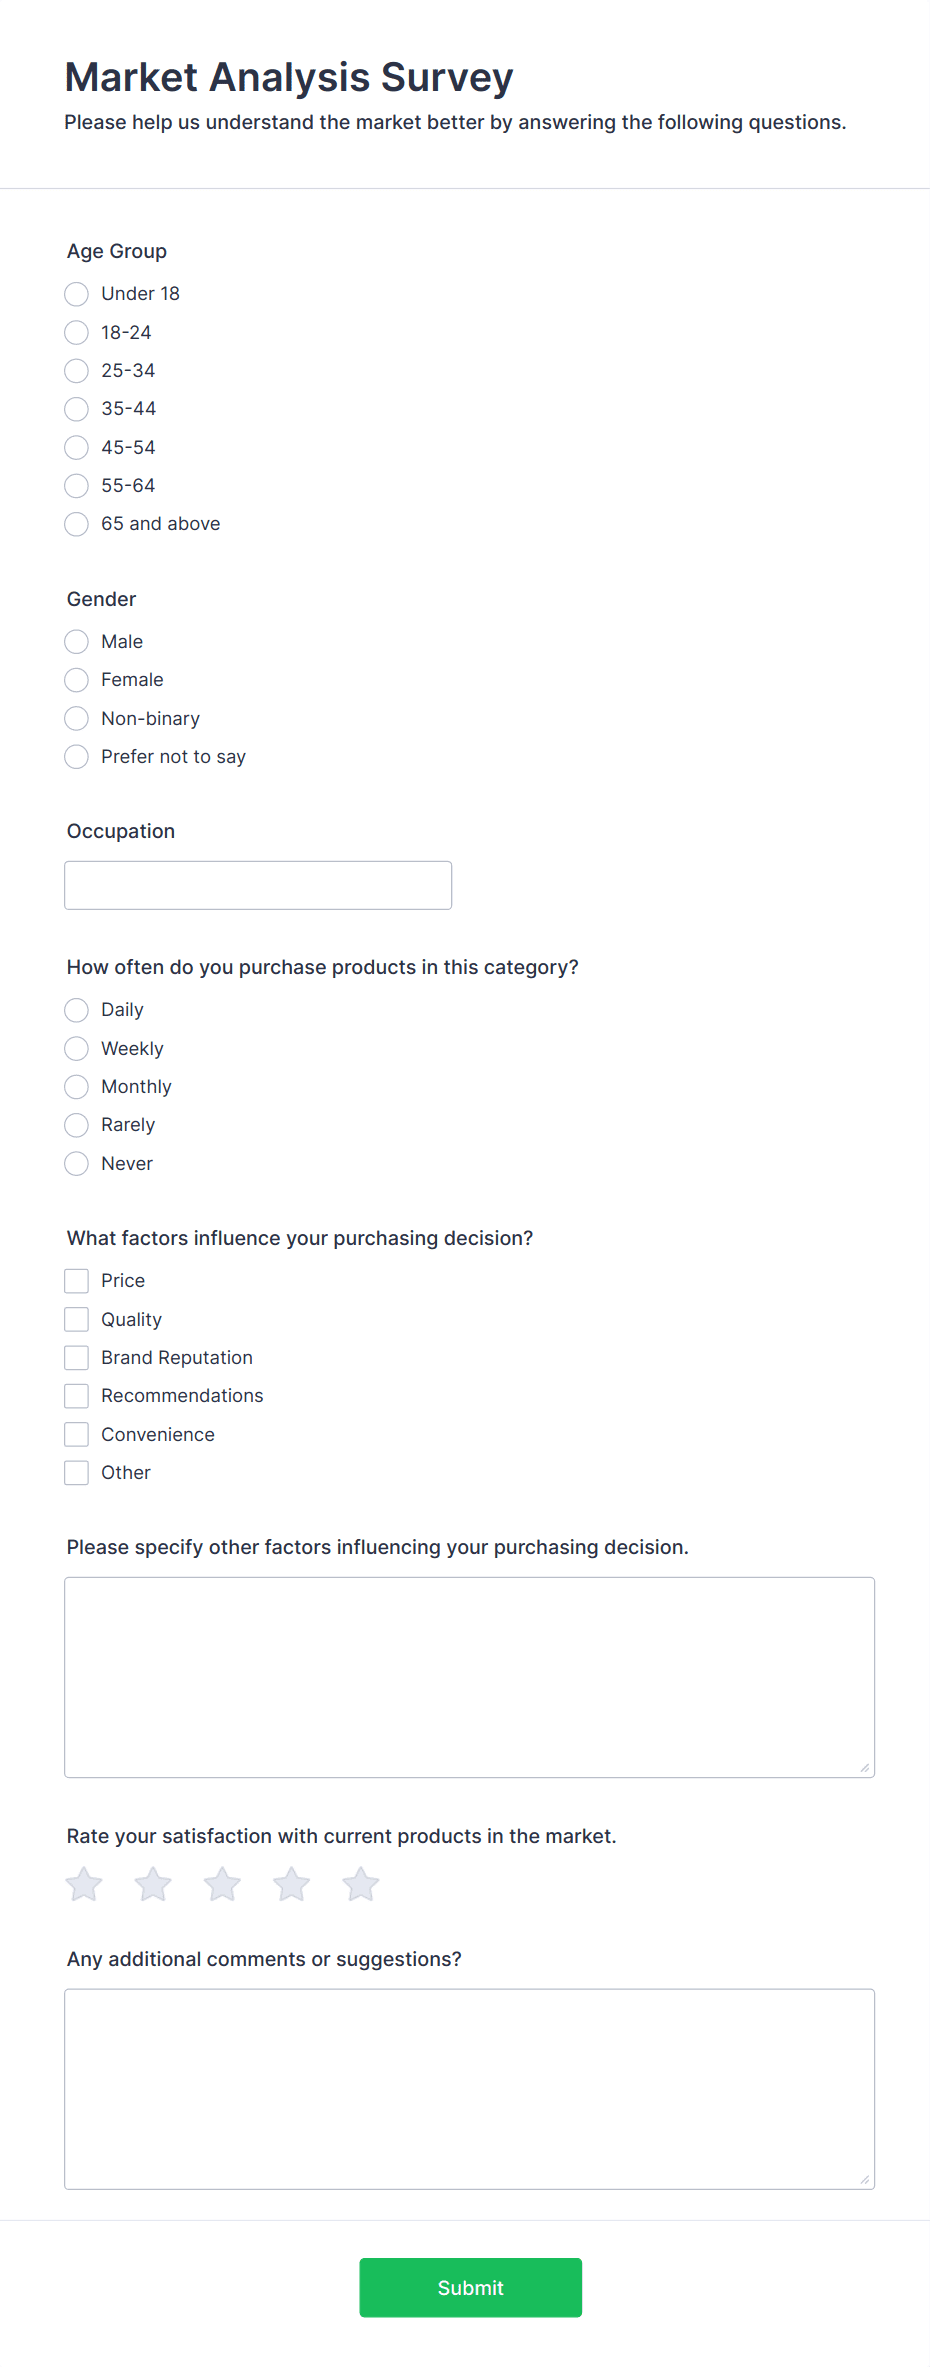Select Under 18 age option
Image resolution: width=930 pixels, height=2367 pixels.
[x=77, y=294]
